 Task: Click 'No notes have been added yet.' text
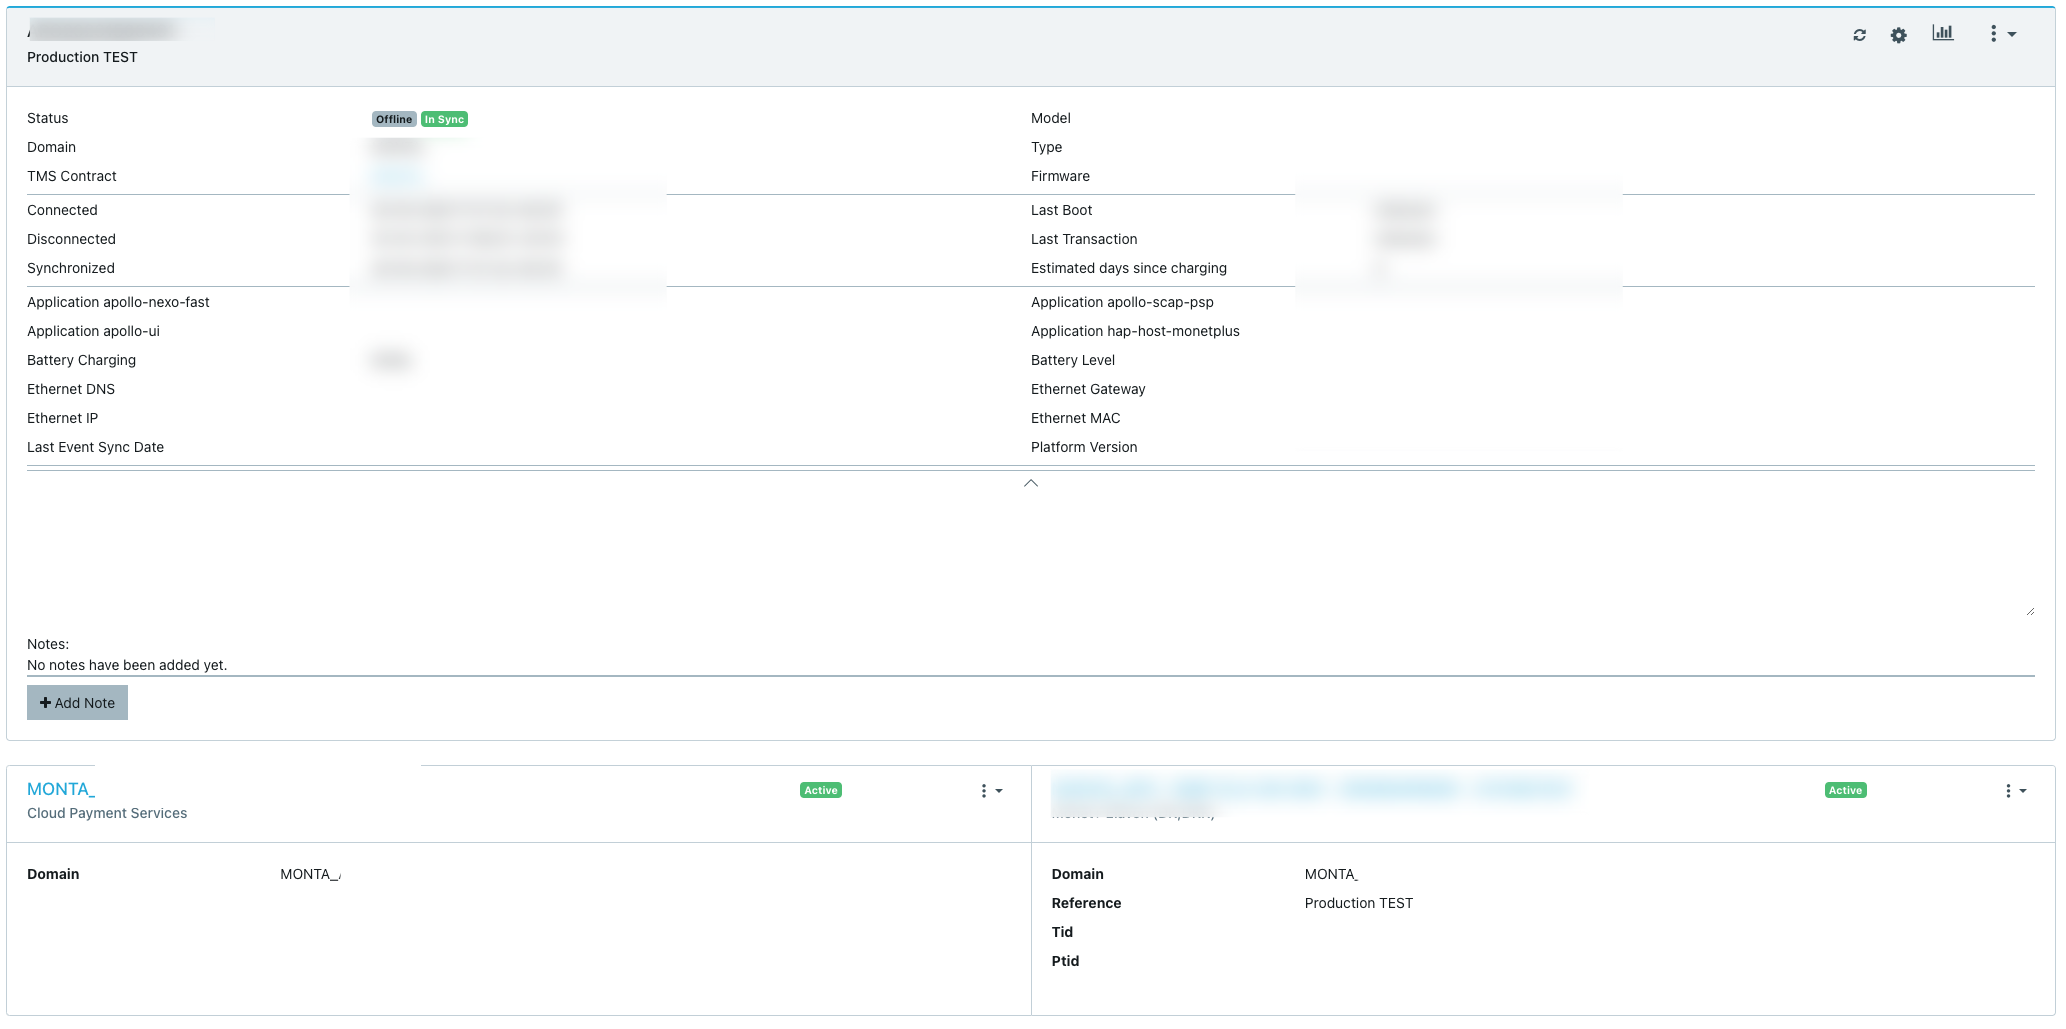(127, 665)
